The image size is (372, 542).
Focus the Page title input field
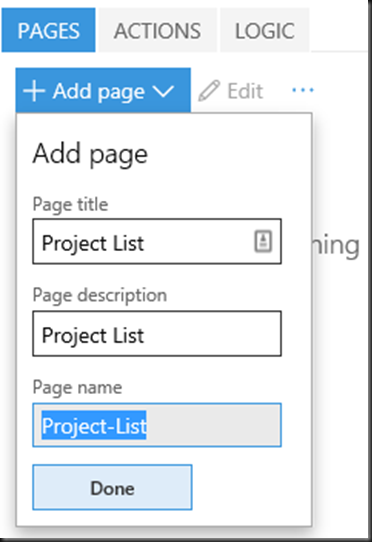157,241
